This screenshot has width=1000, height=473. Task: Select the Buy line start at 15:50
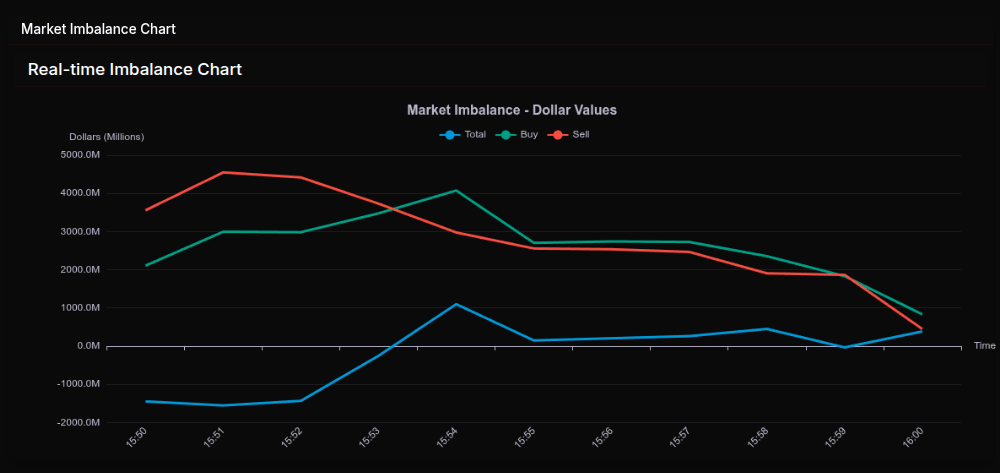147,265
